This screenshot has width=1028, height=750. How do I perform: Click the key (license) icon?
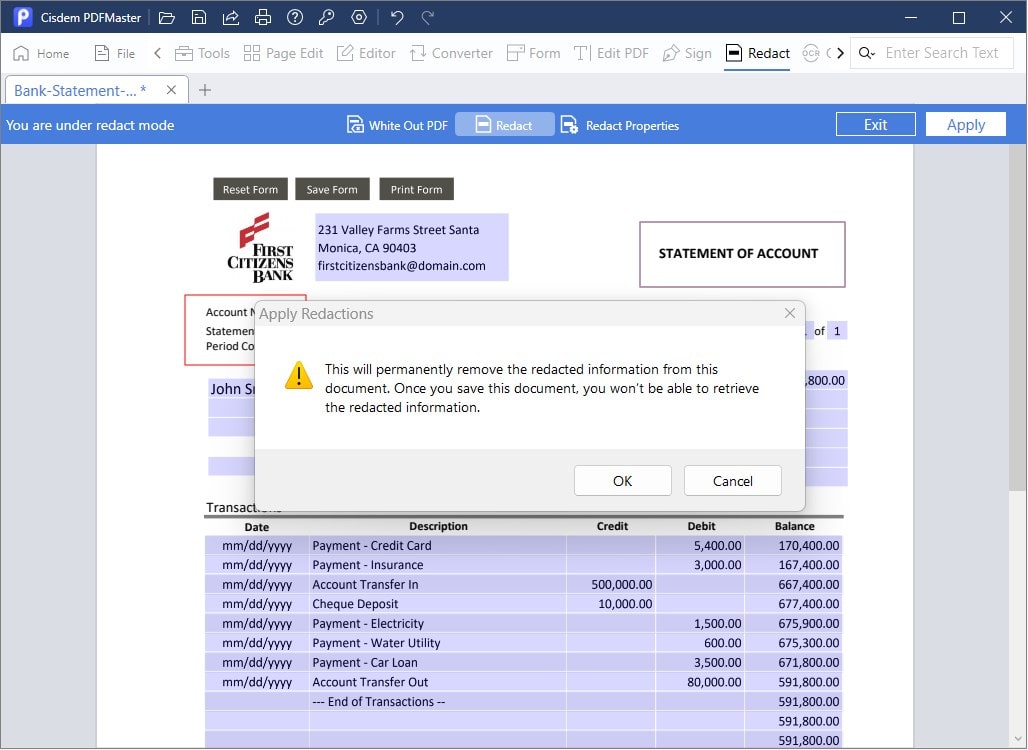(327, 17)
